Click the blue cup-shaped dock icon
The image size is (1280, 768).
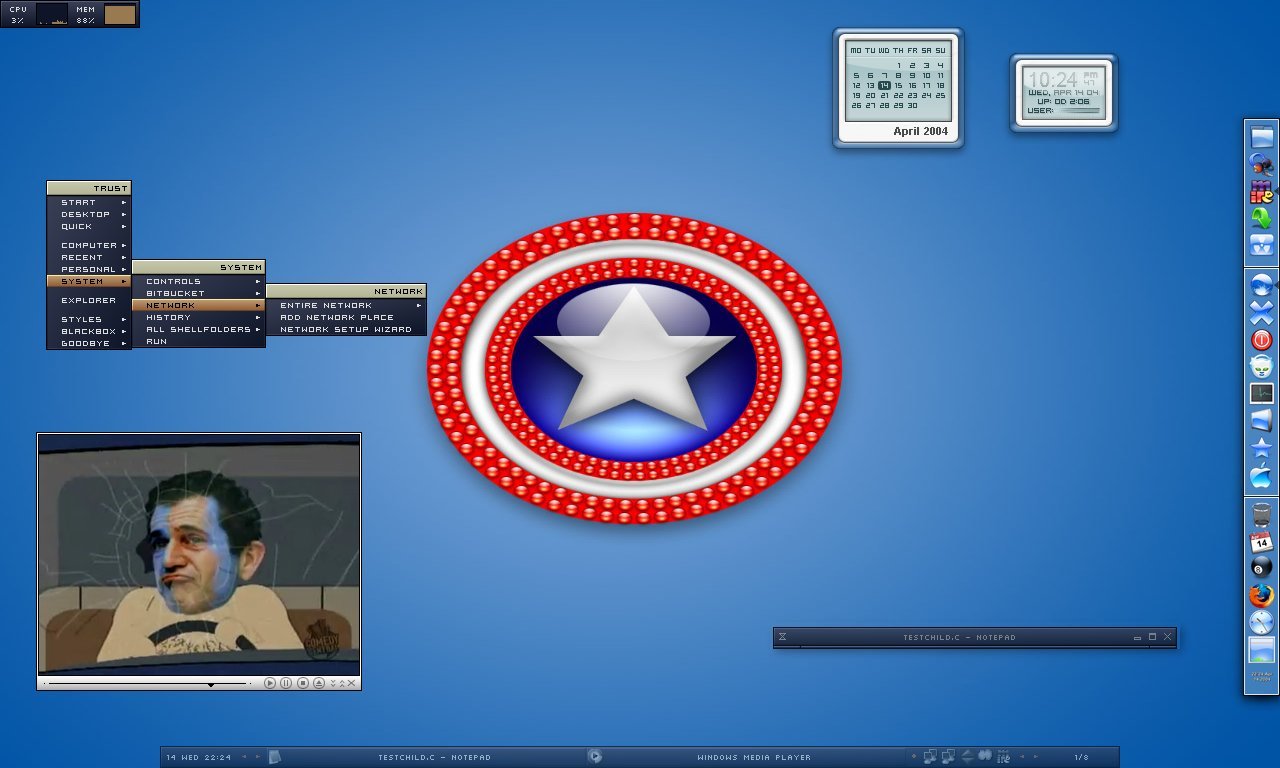tap(1261, 421)
